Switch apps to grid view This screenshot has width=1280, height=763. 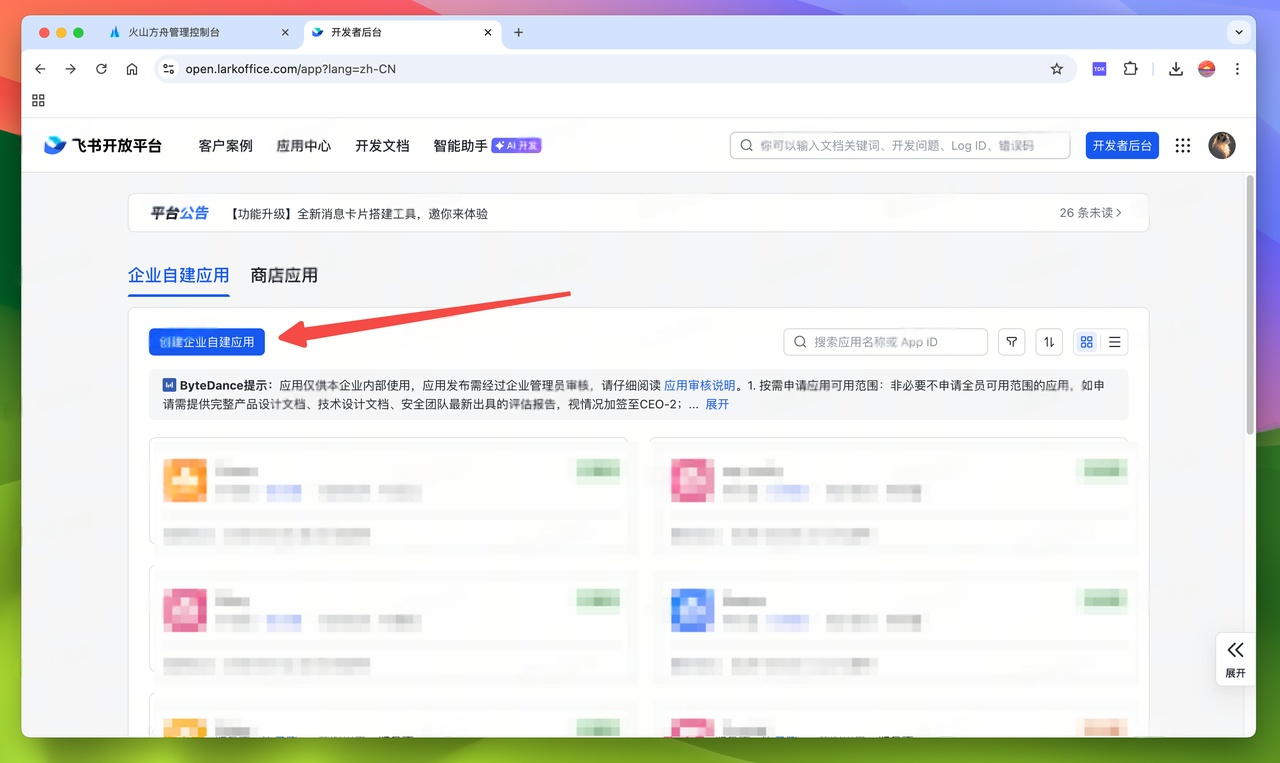(x=1086, y=342)
